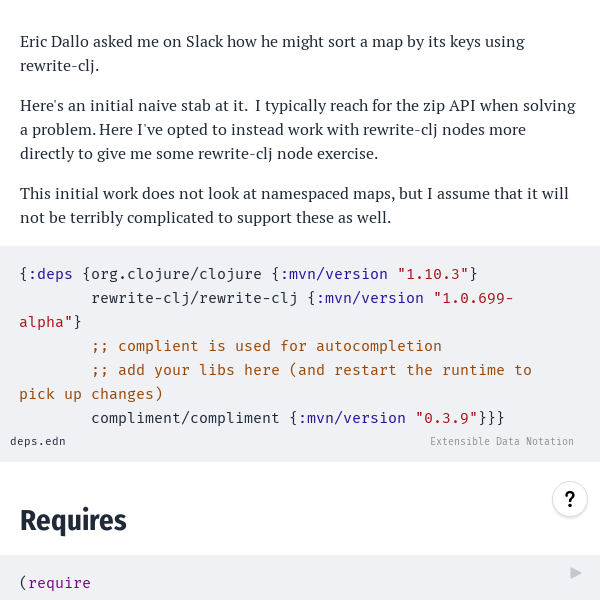Click the Requires section heading
The height and width of the screenshot is (600, 600).
73,521
